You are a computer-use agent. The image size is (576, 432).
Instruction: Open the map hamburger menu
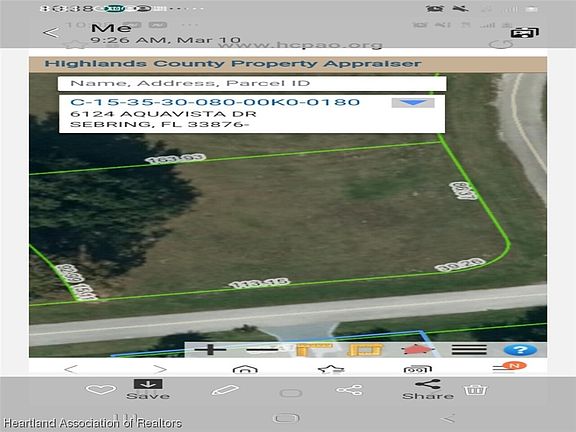pos(469,349)
